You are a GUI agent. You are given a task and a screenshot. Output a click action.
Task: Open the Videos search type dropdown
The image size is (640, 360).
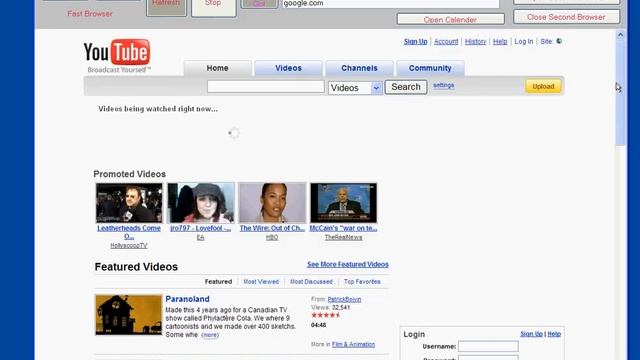(x=355, y=88)
